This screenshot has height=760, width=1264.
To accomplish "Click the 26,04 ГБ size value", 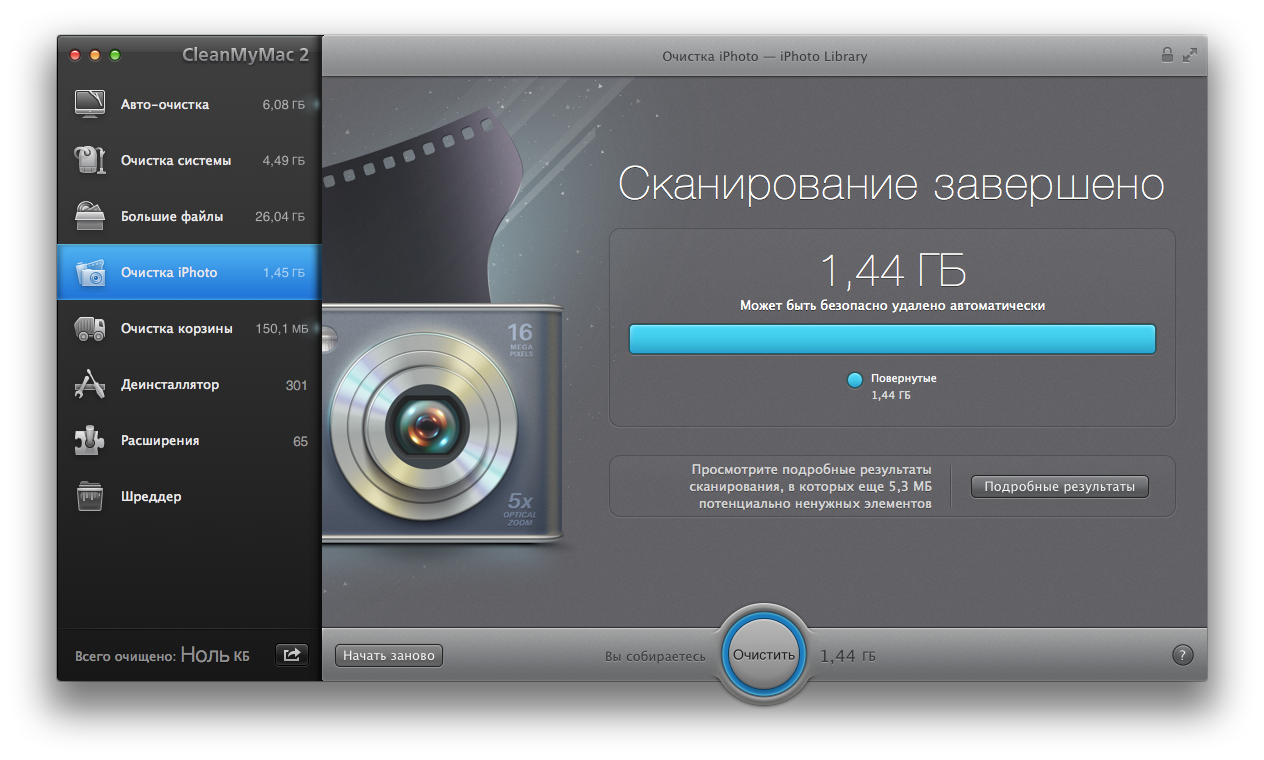I will pos(280,216).
